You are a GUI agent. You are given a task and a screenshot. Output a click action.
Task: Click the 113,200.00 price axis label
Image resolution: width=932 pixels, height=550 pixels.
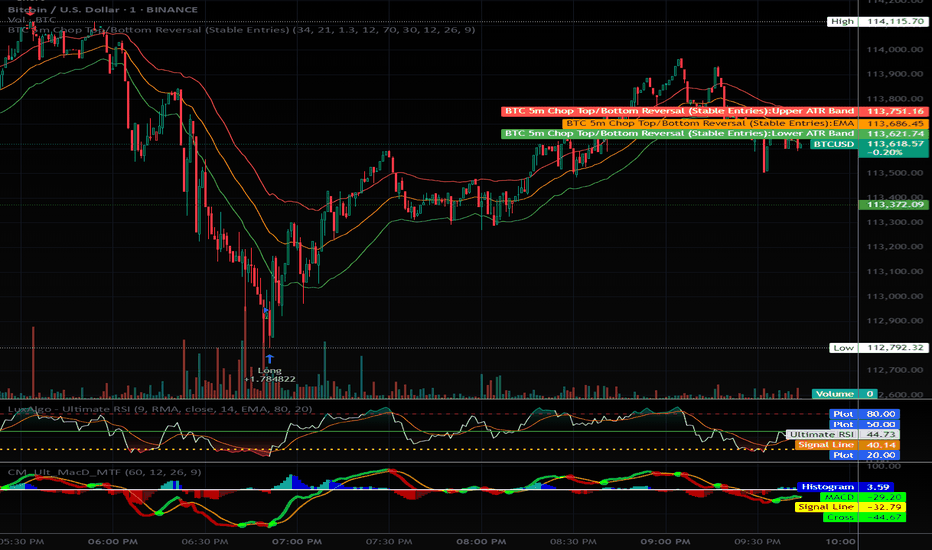click(895, 247)
